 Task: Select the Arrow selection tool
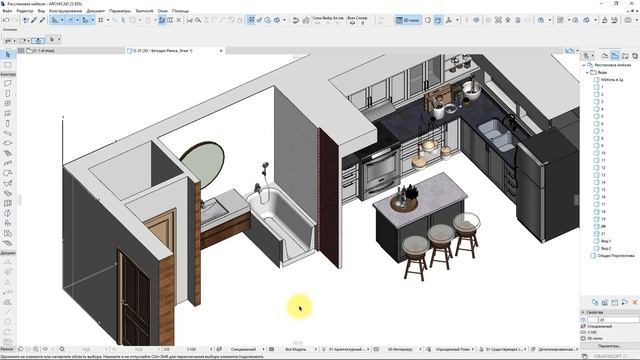8,55
